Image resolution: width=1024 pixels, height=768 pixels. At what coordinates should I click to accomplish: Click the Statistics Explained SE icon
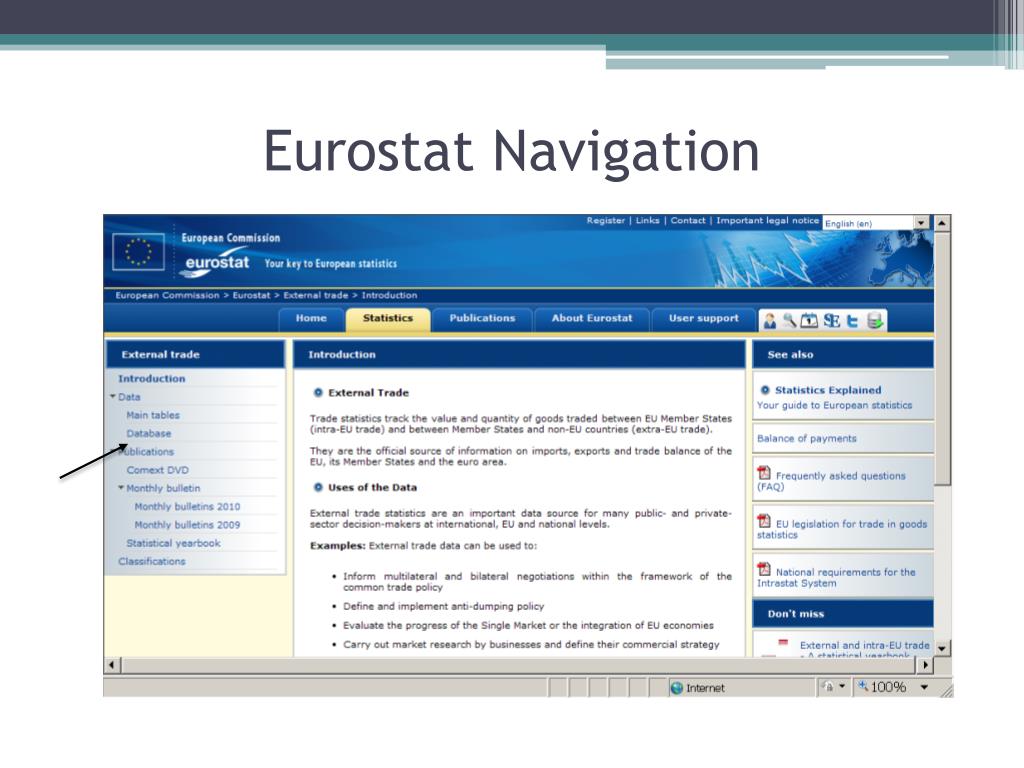click(x=832, y=321)
